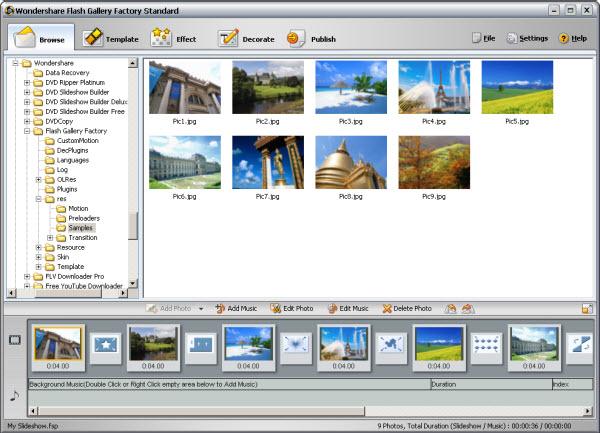Switch to the Browse tab
Image resolution: width=600 pixels, height=433 pixels.
[x=41, y=38]
